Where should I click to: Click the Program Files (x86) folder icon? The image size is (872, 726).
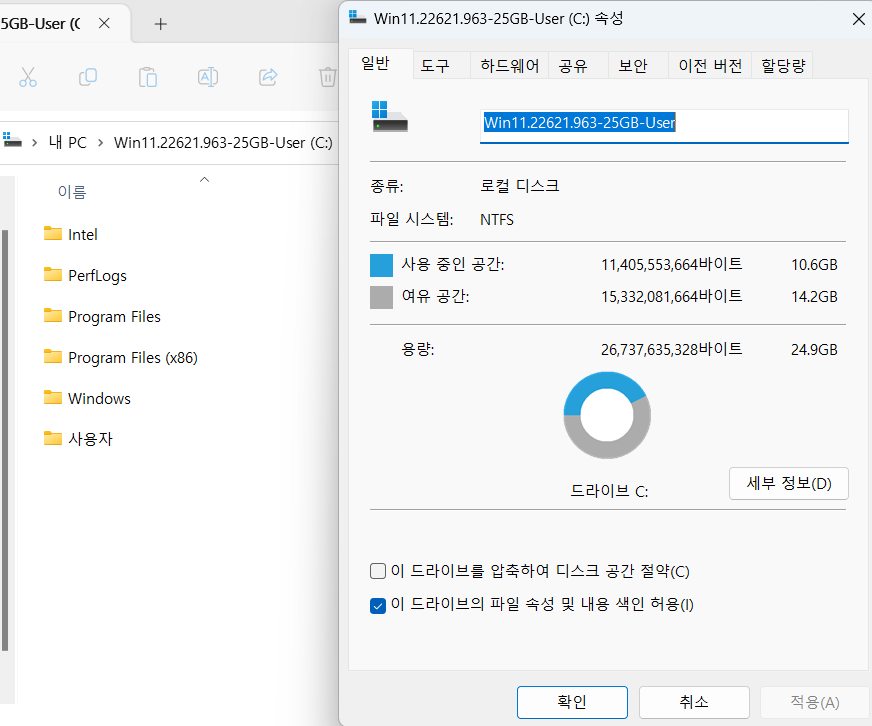[x=53, y=356]
